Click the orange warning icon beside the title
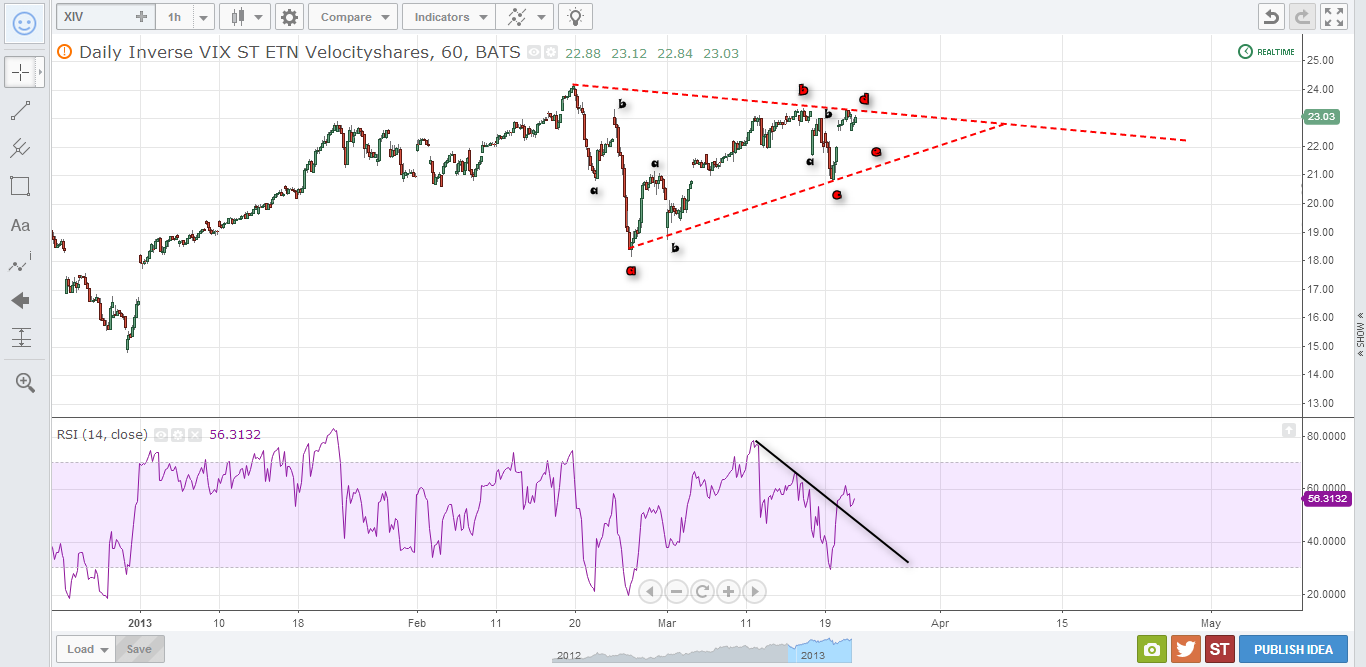The image size is (1366, 667). coord(65,52)
